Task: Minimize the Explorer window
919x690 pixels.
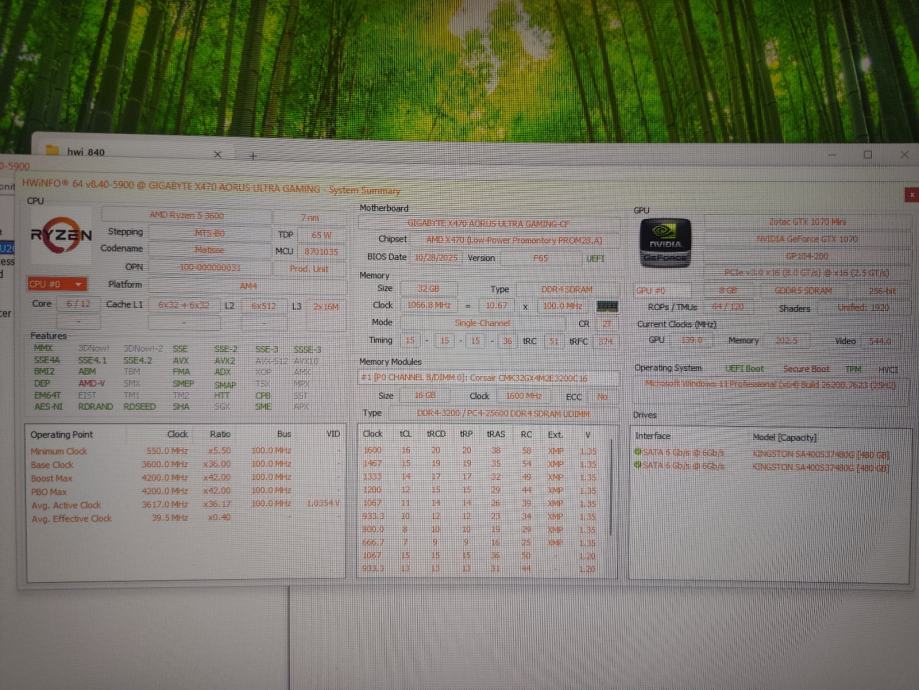Action: click(x=833, y=155)
